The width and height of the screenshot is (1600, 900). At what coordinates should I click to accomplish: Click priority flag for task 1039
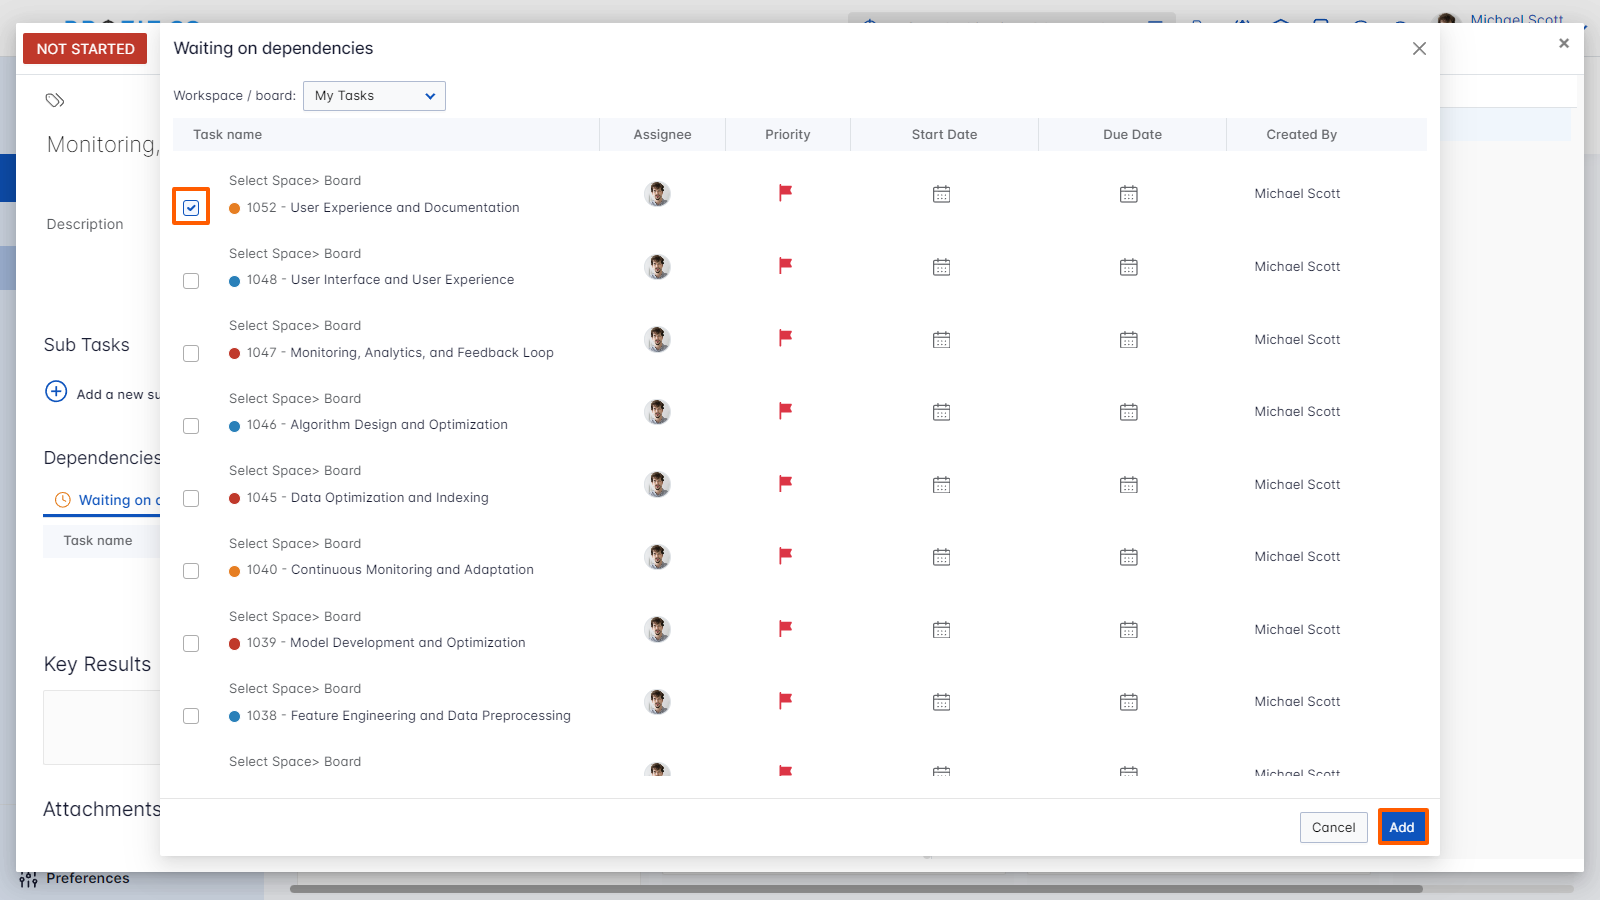(x=786, y=629)
